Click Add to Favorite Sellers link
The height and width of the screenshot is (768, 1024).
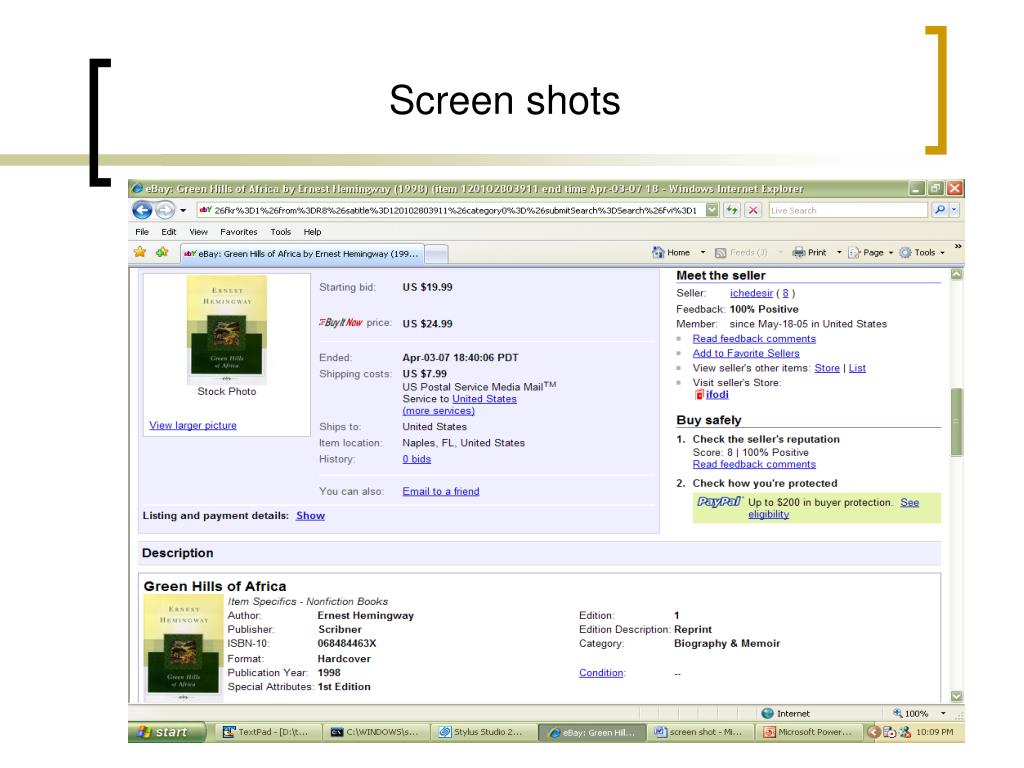[x=746, y=353]
